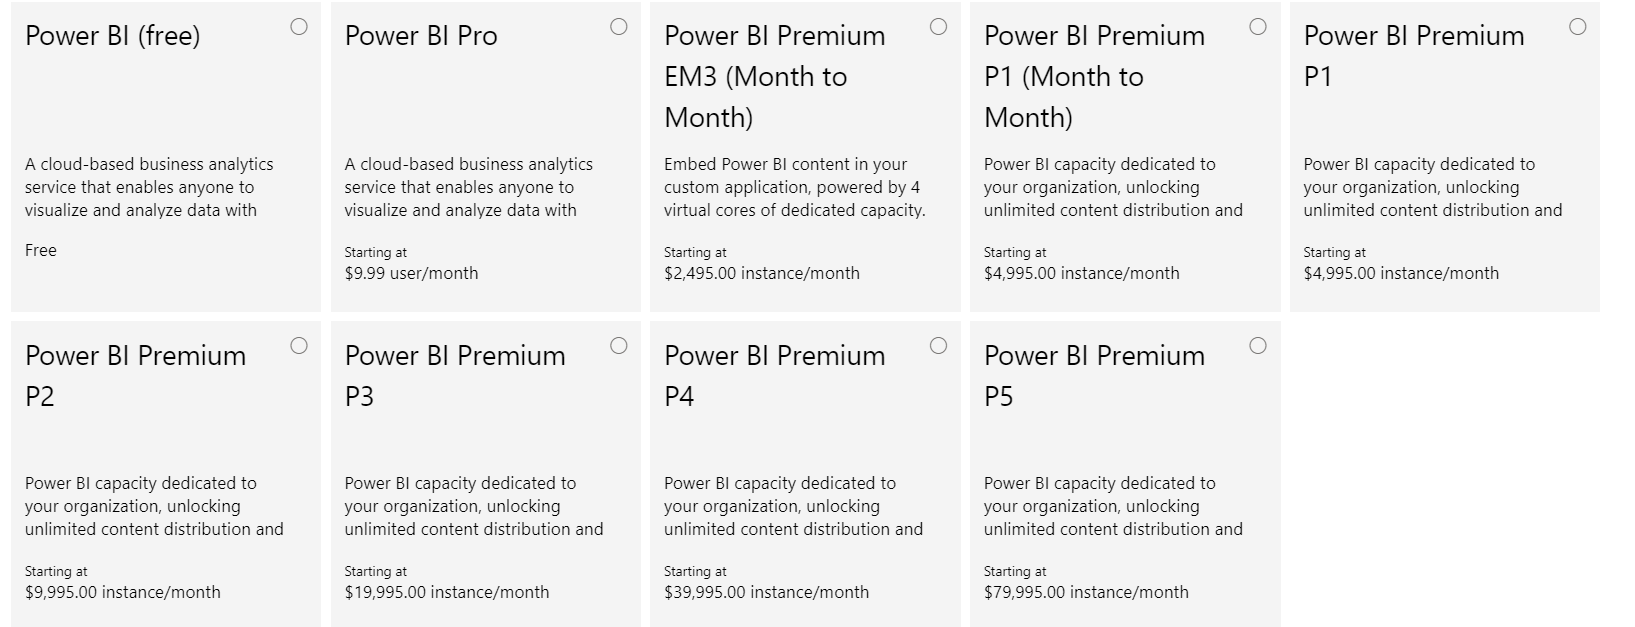Image resolution: width=1635 pixels, height=627 pixels.
Task: Select the Power BI Pro radio button
Action: click(618, 28)
